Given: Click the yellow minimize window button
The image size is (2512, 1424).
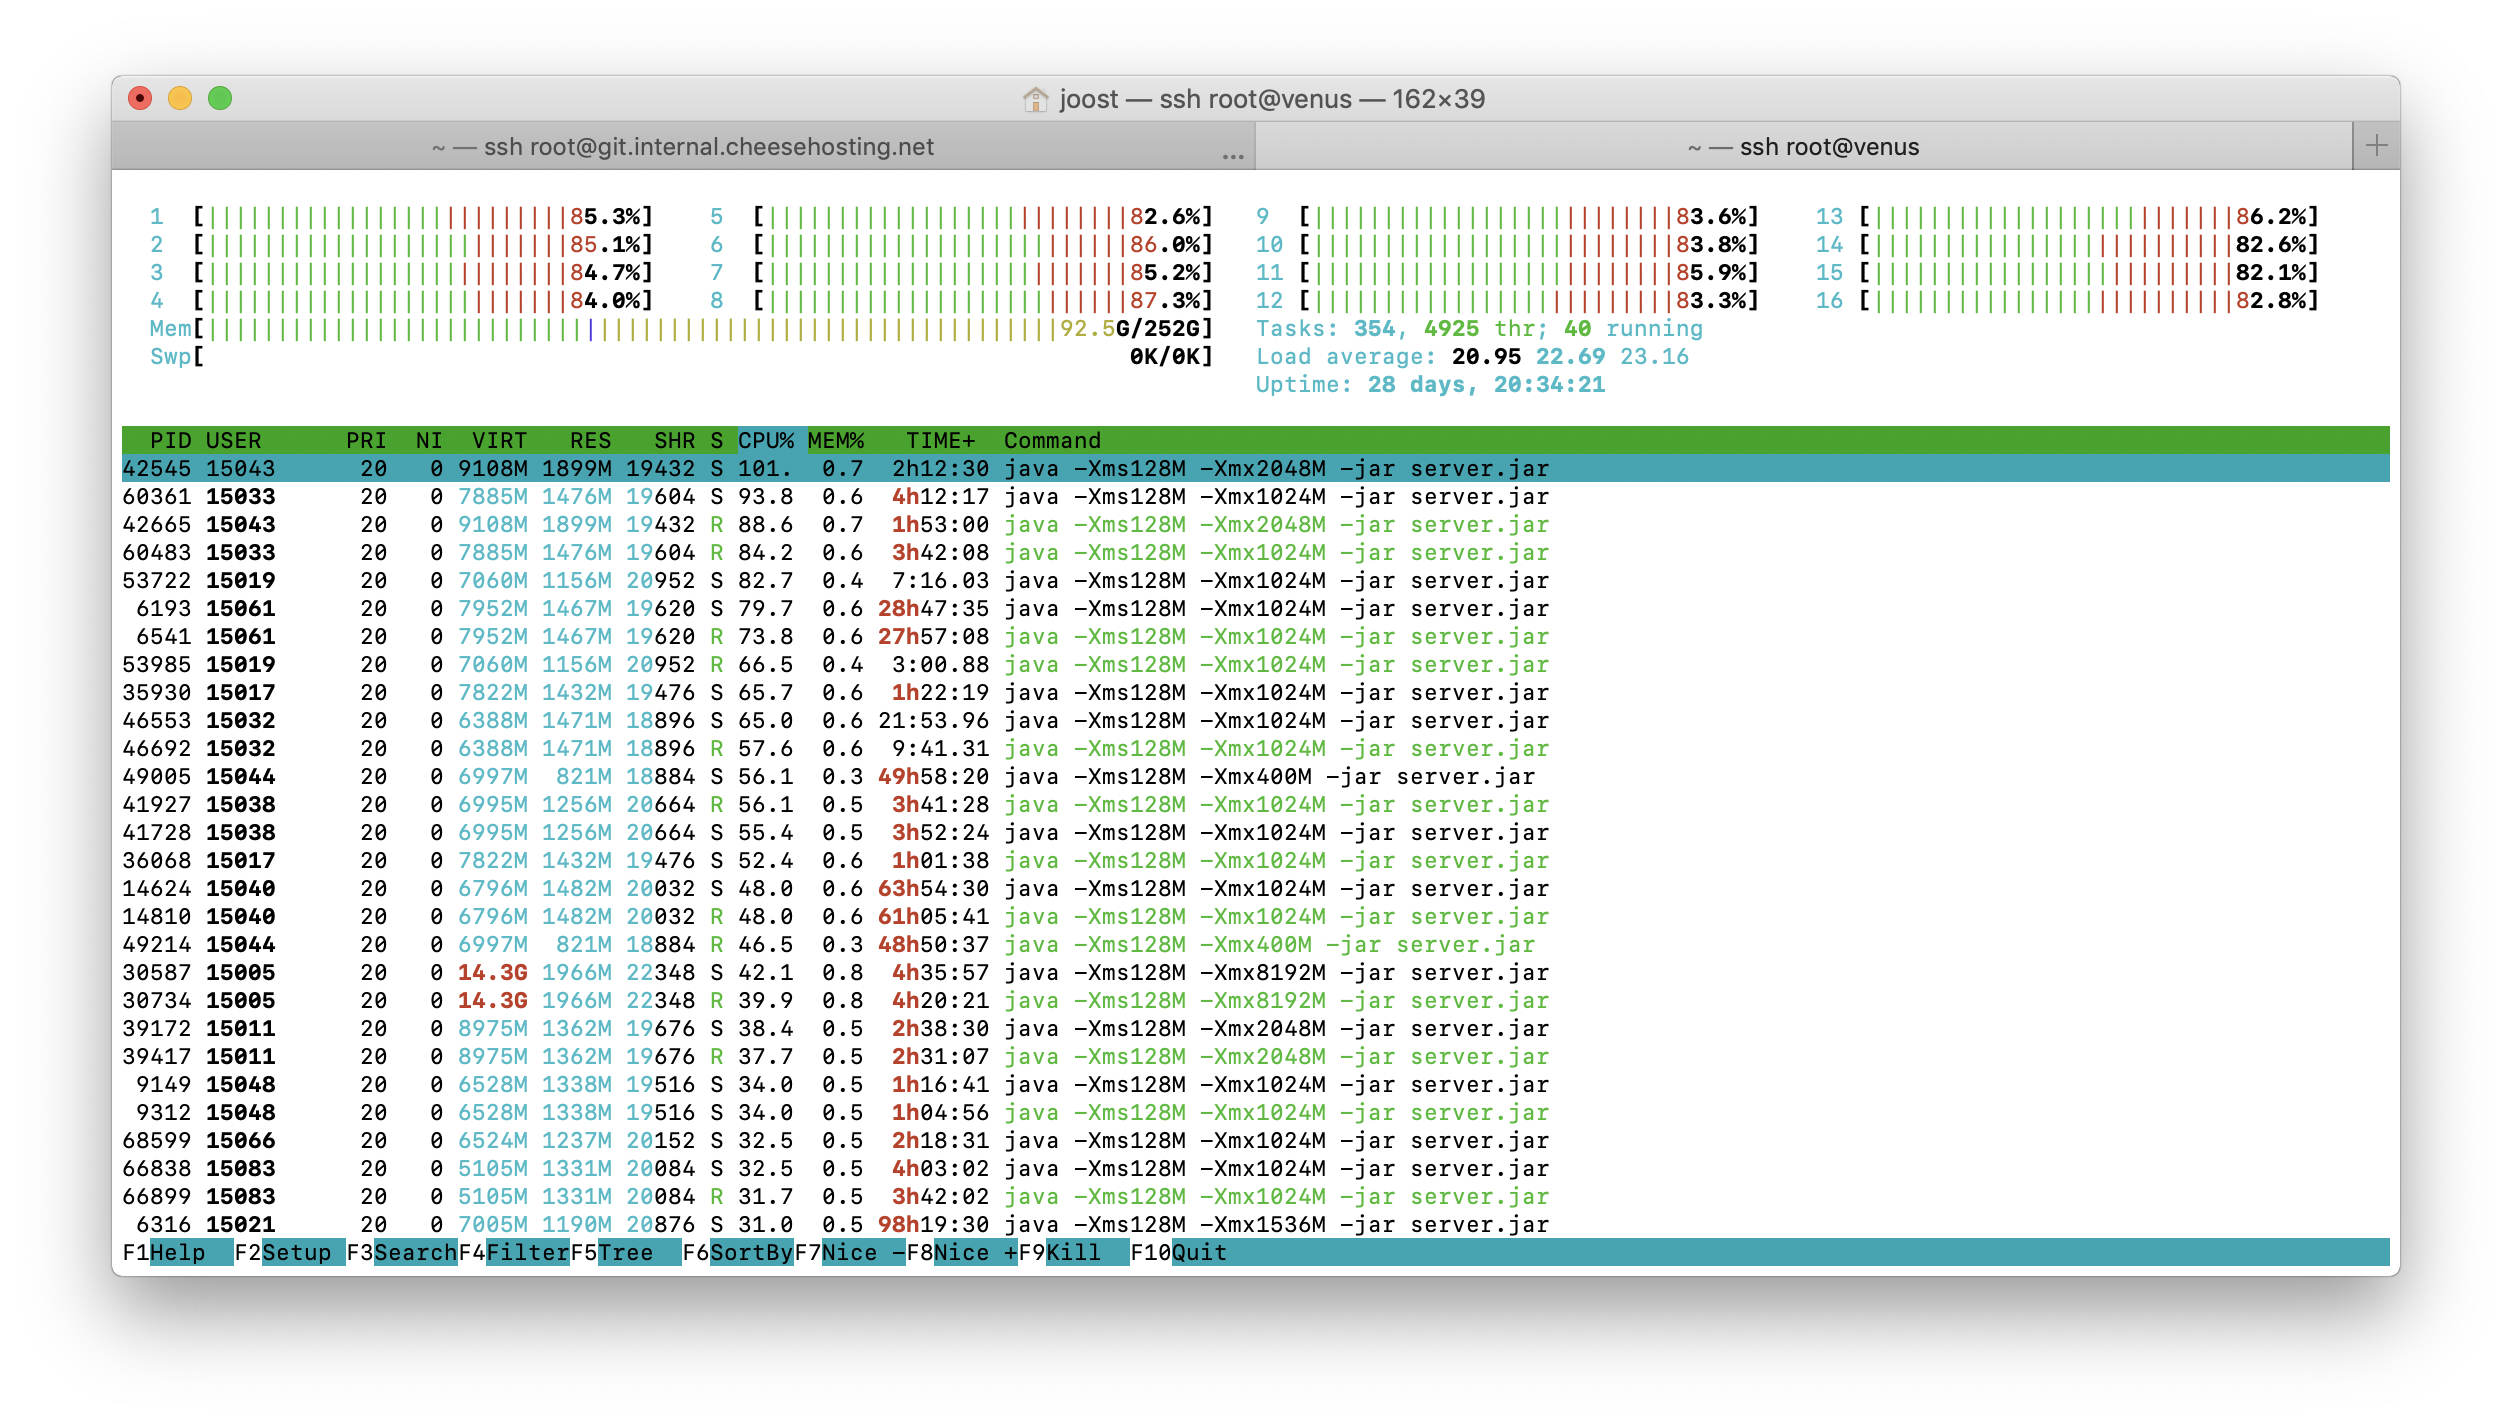Looking at the screenshot, I should click(180, 98).
